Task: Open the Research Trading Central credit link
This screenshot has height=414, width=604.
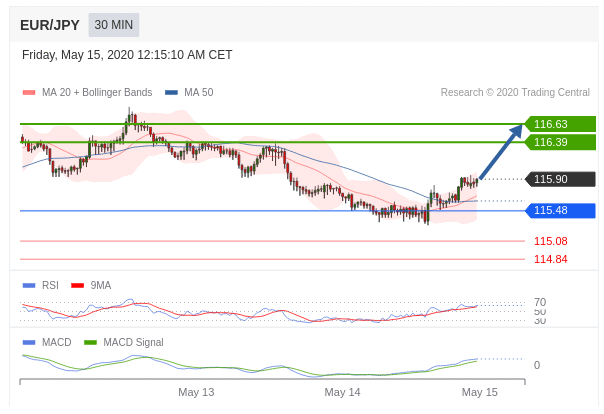Action: [515, 93]
